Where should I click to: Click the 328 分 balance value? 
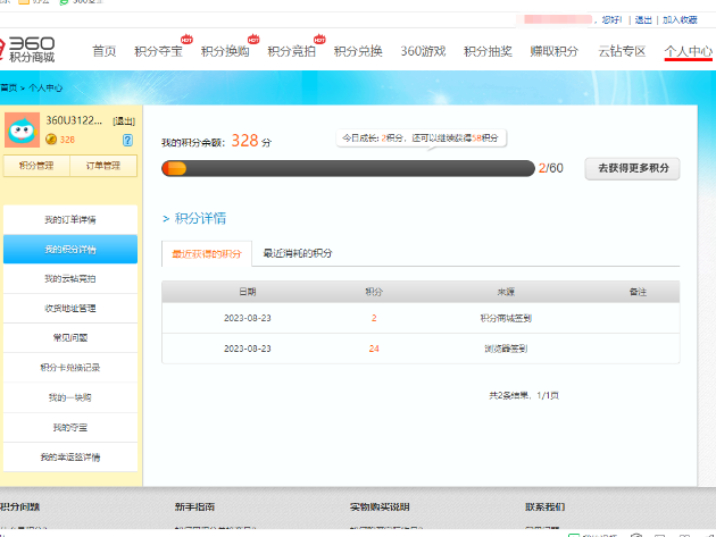coord(251,141)
